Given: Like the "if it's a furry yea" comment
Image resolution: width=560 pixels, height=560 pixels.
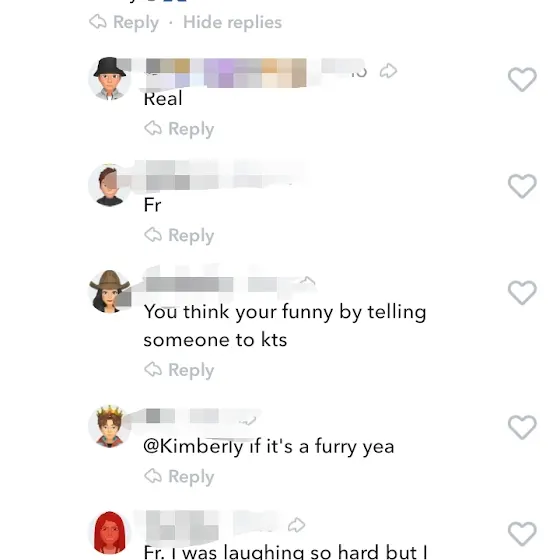Looking at the screenshot, I should click(522, 427).
